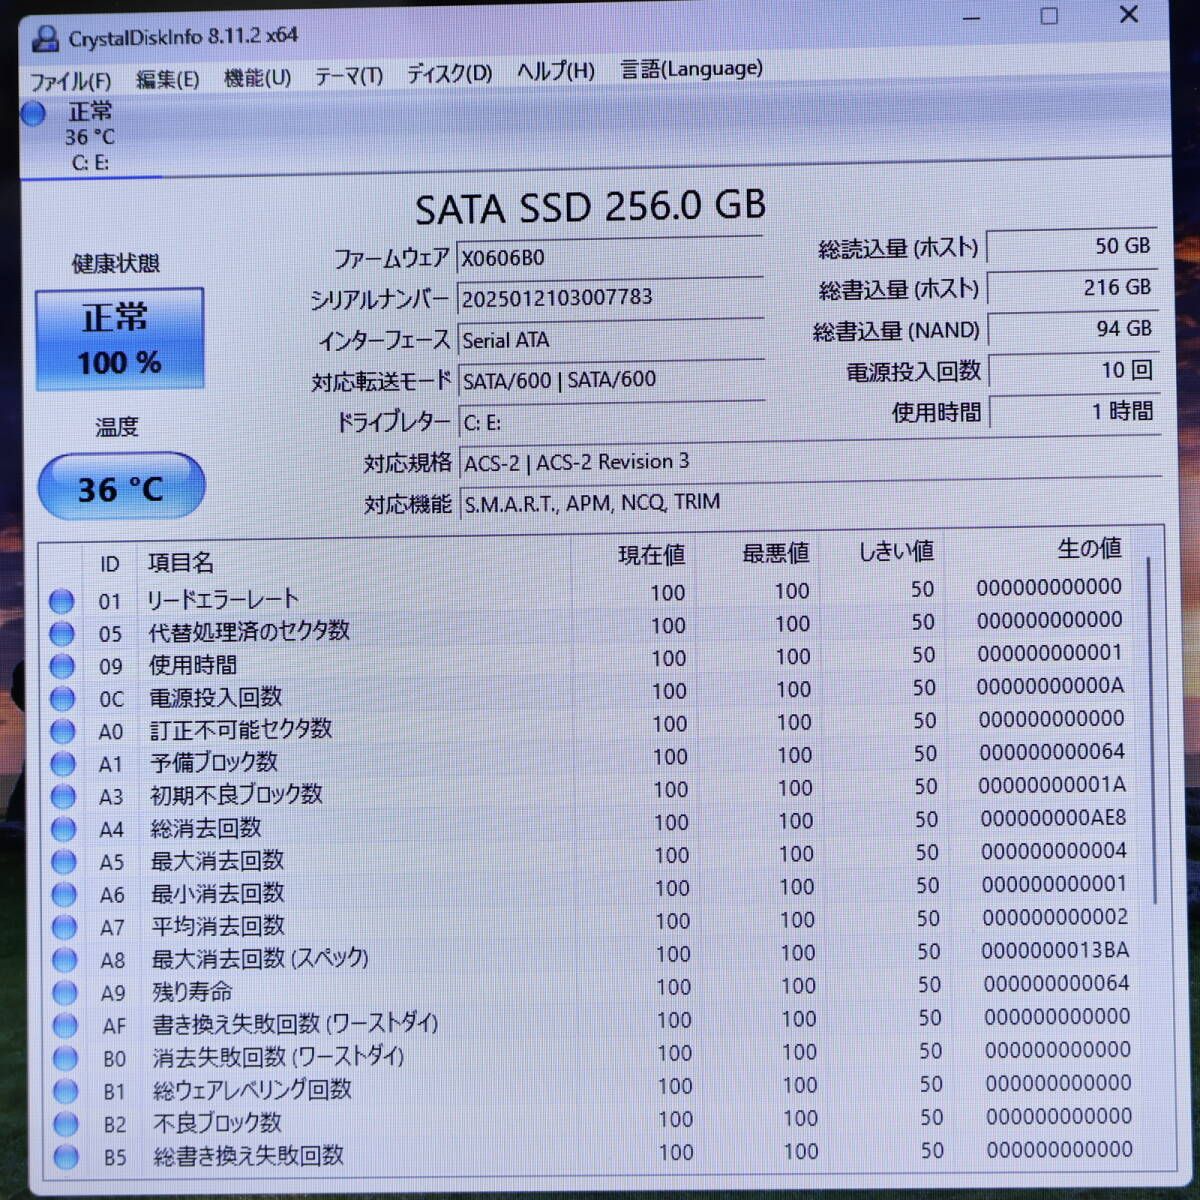Image resolution: width=1200 pixels, height=1200 pixels.
Task: Click the status circle for ID A6 row
Action: click(x=64, y=895)
